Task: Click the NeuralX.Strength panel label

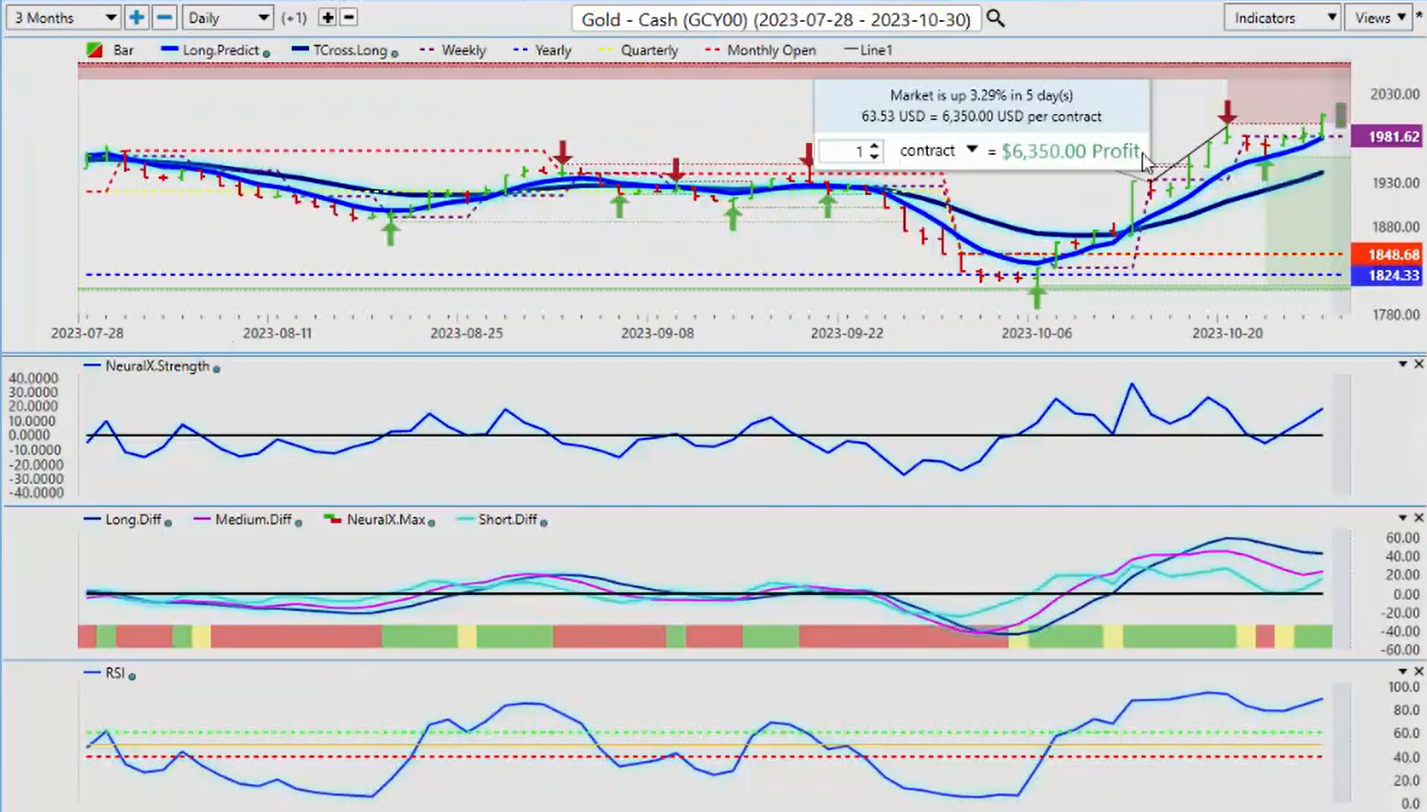Action: tap(157, 366)
